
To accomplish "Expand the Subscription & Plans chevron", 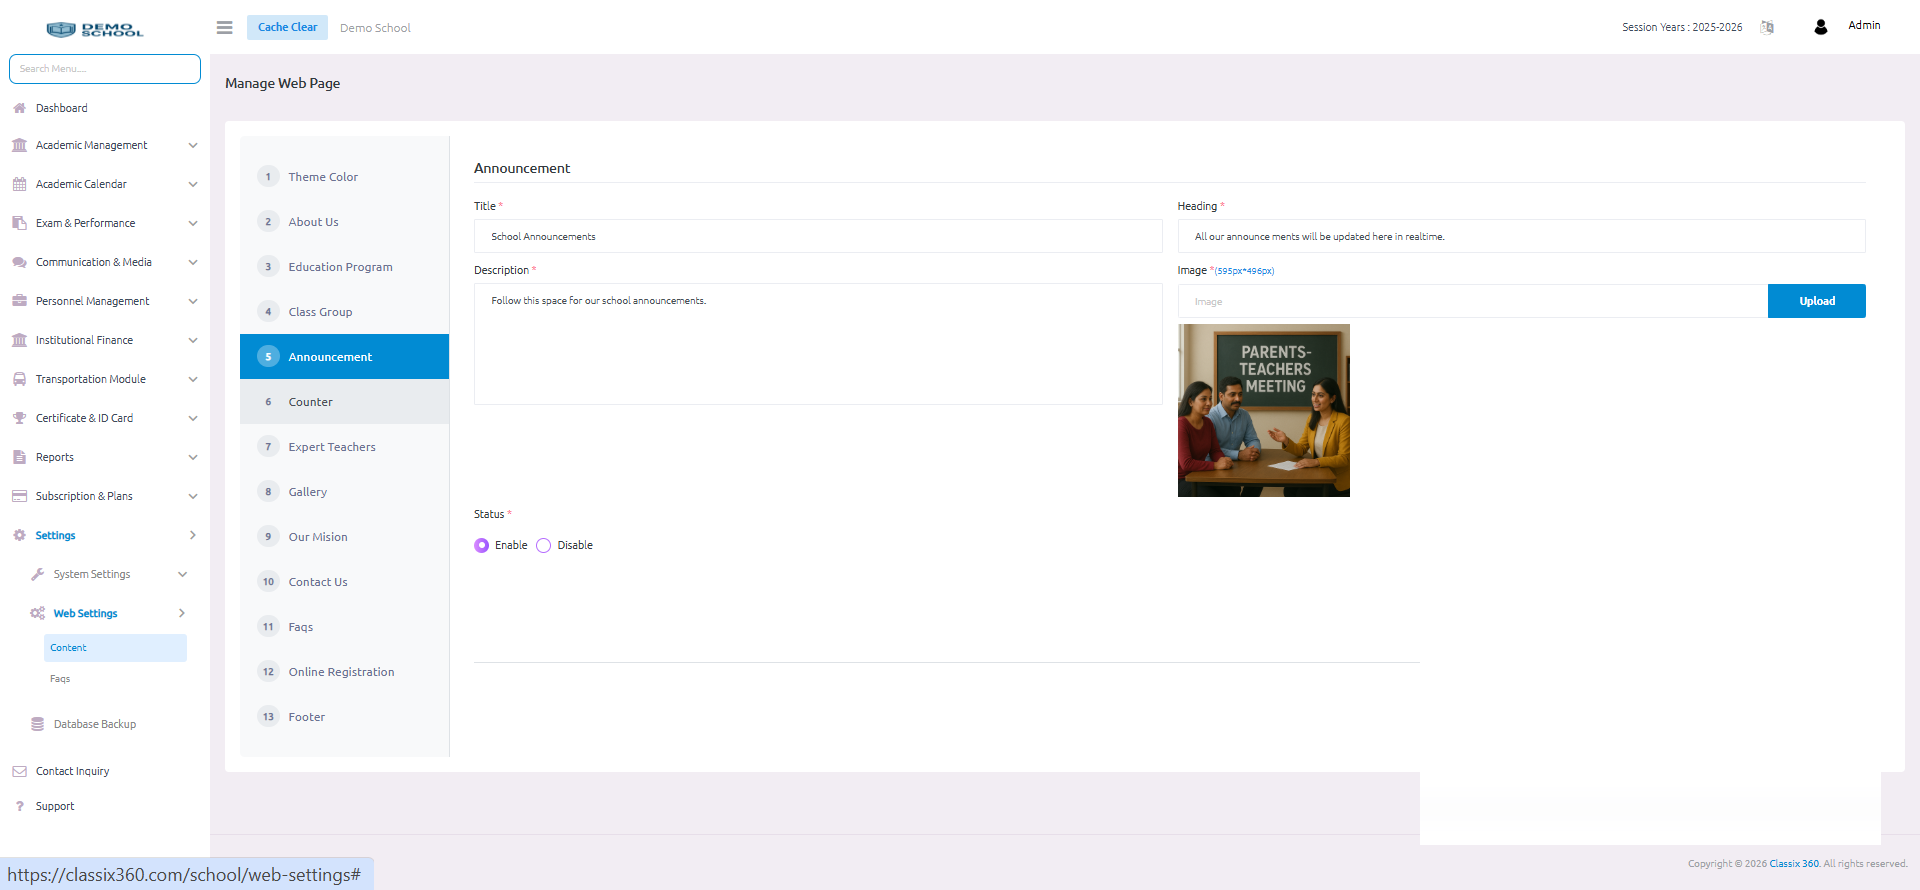I will [x=193, y=496].
